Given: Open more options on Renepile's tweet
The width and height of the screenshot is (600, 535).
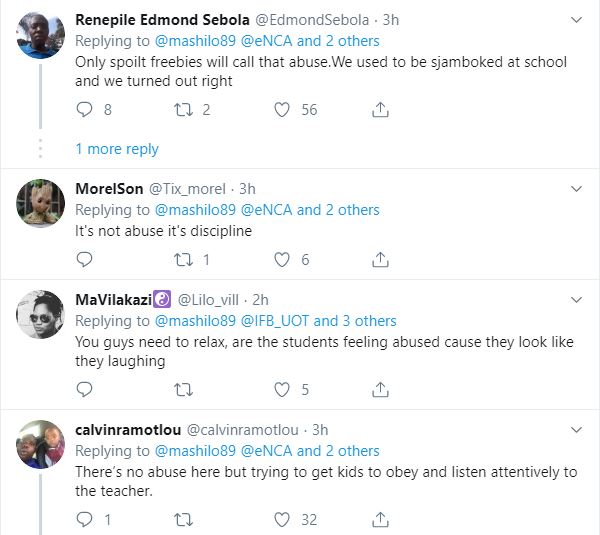Looking at the screenshot, I should pos(575,20).
